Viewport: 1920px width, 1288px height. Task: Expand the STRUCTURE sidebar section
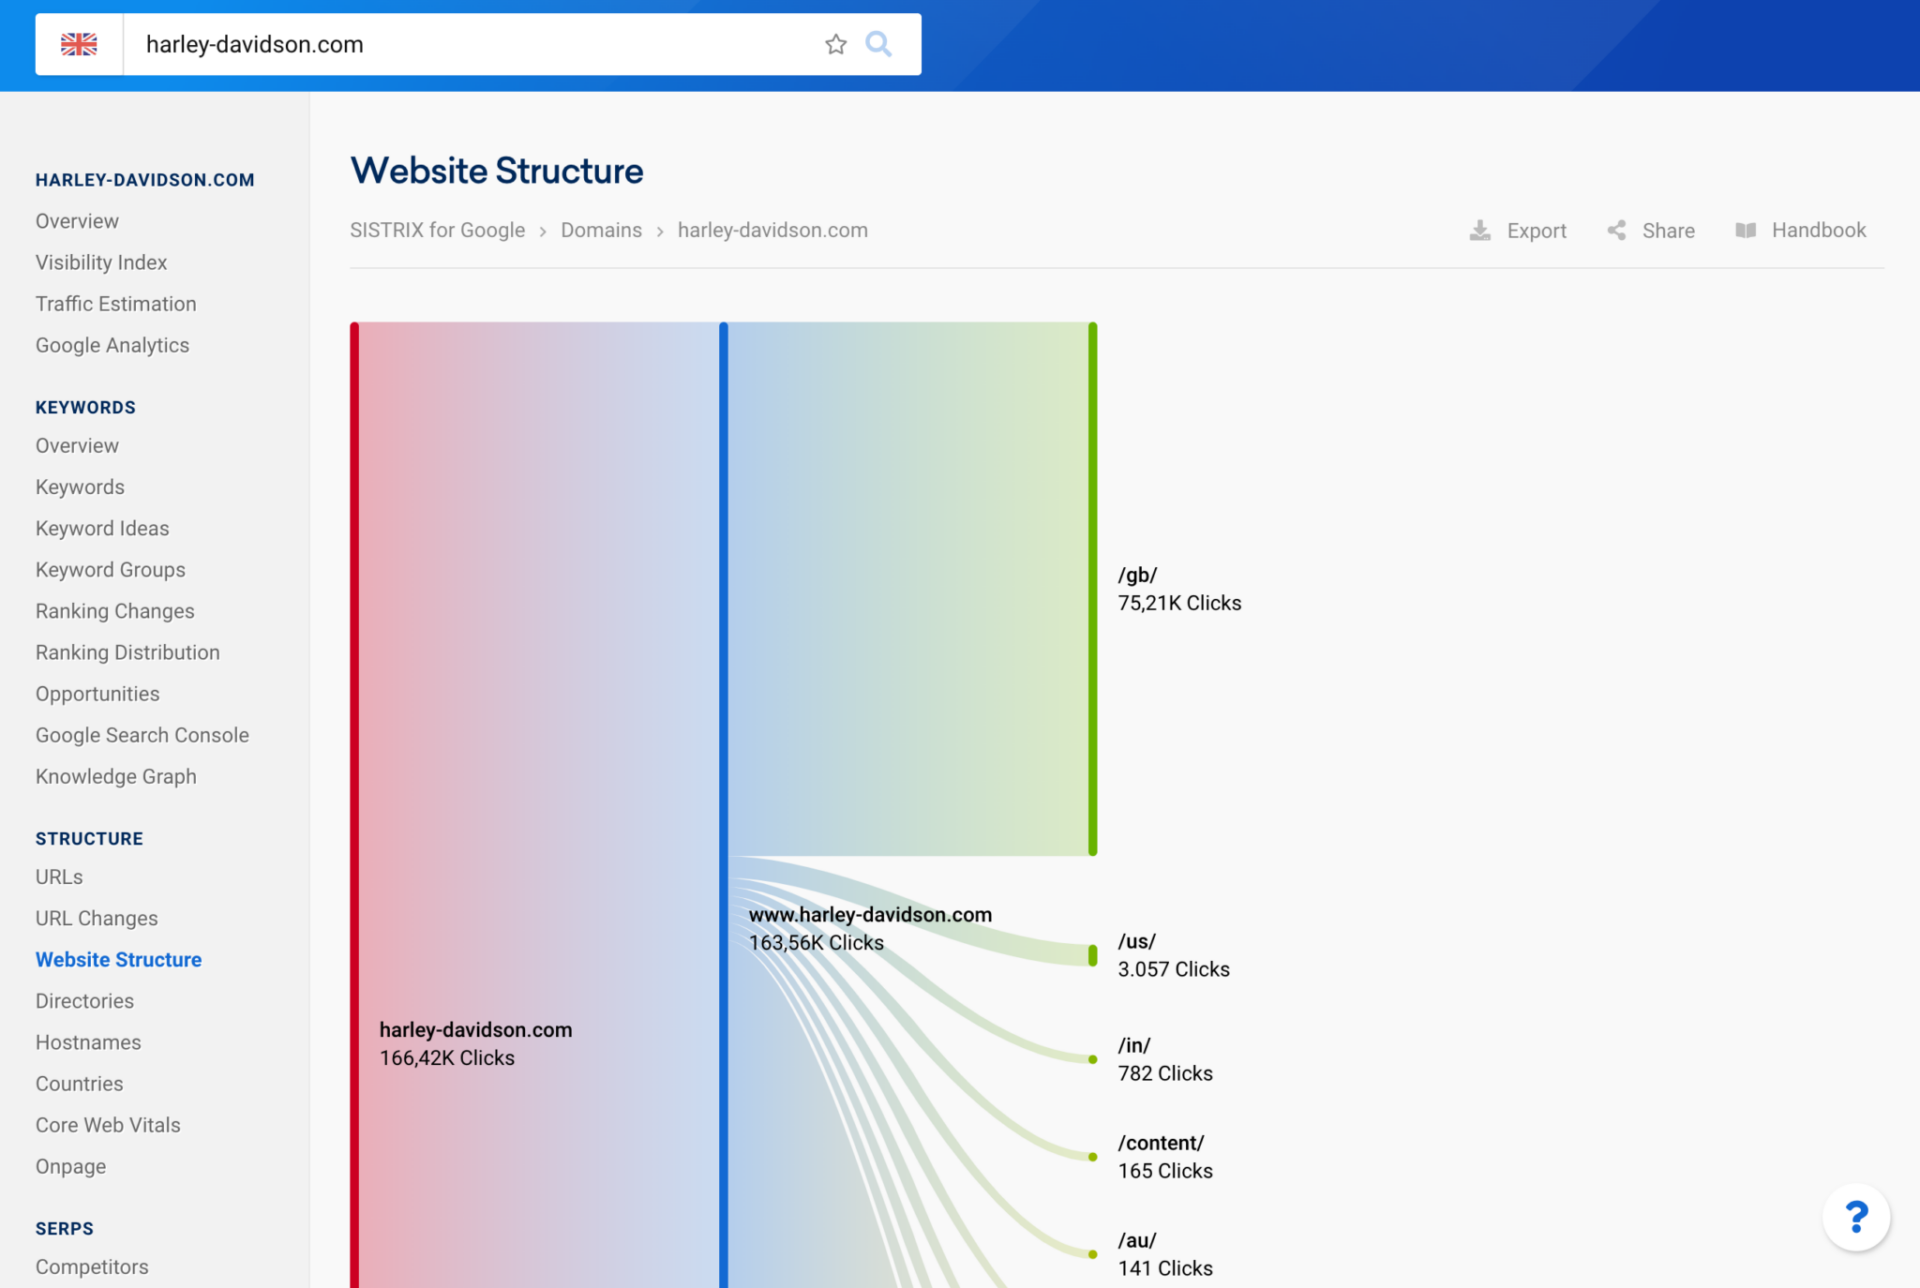pyautogui.click(x=89, y=838)
